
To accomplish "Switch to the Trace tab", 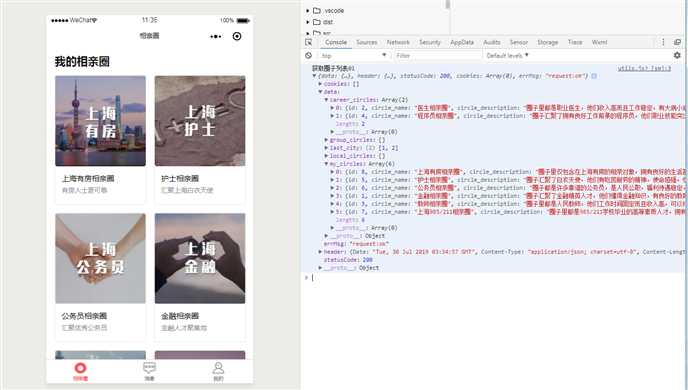I will tap(575, 42).
